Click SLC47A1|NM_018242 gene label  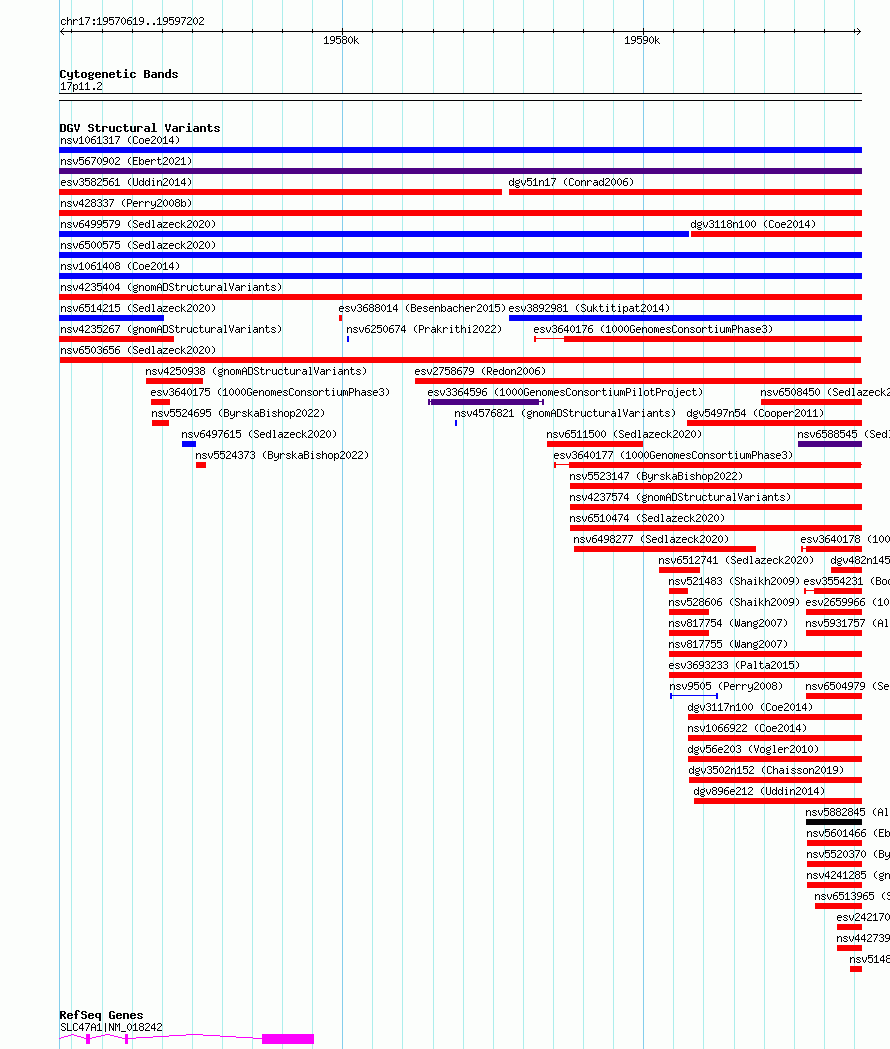tap(111, 1028)
